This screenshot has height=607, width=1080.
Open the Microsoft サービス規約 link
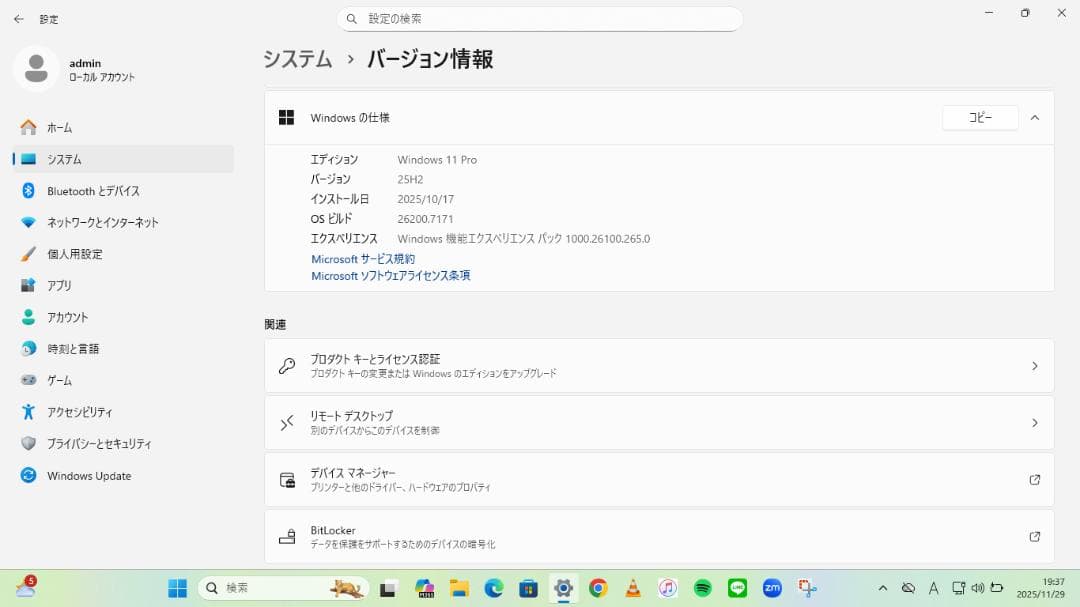(363, 259)
